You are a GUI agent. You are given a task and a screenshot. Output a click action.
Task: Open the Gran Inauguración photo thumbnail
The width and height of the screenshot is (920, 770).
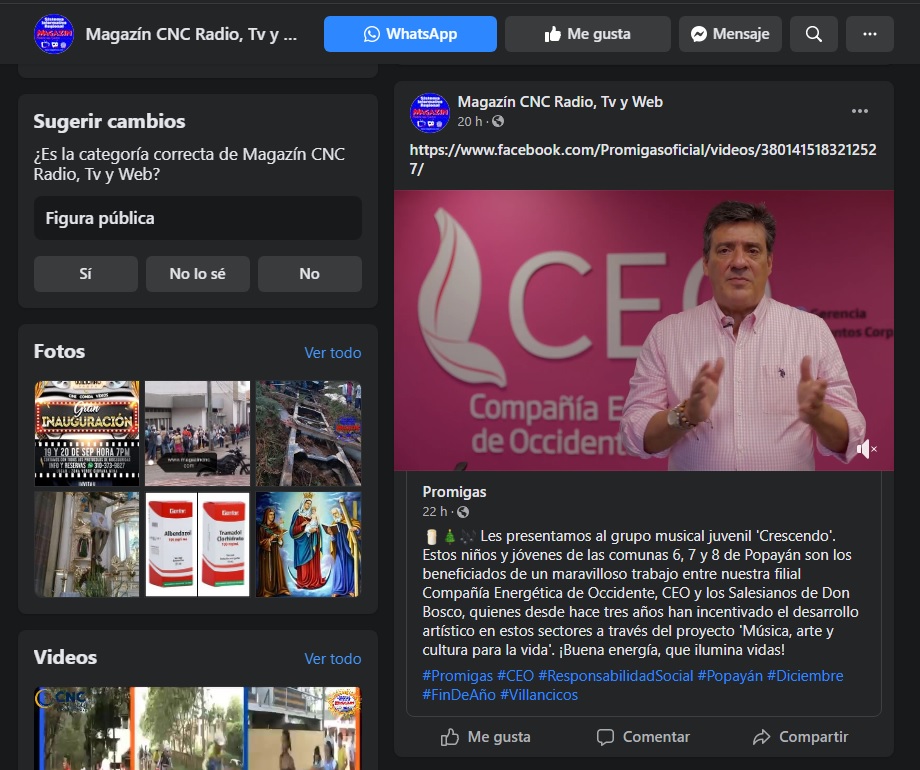(x=87, y=433)
